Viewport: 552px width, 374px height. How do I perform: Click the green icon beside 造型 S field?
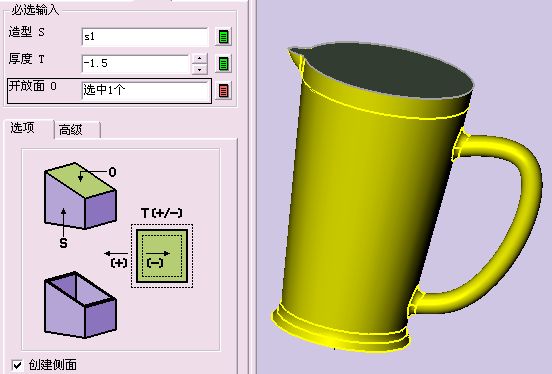pos(223,37)
